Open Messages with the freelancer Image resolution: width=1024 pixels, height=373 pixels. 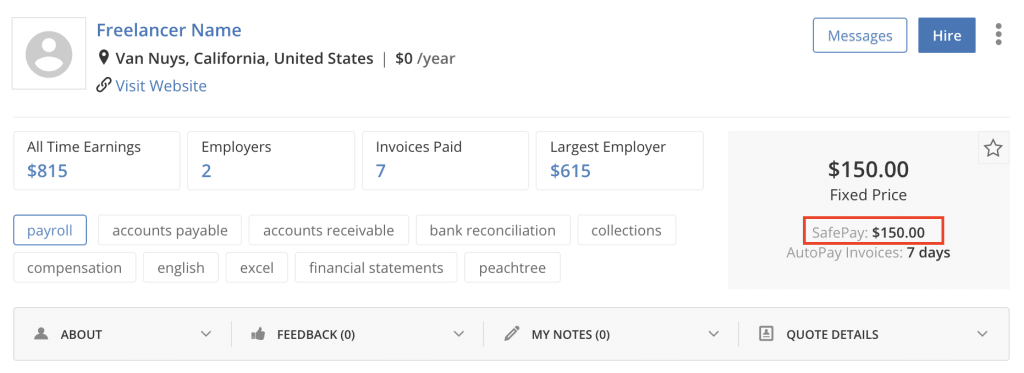pyautogui.click(x=860, y=35)
